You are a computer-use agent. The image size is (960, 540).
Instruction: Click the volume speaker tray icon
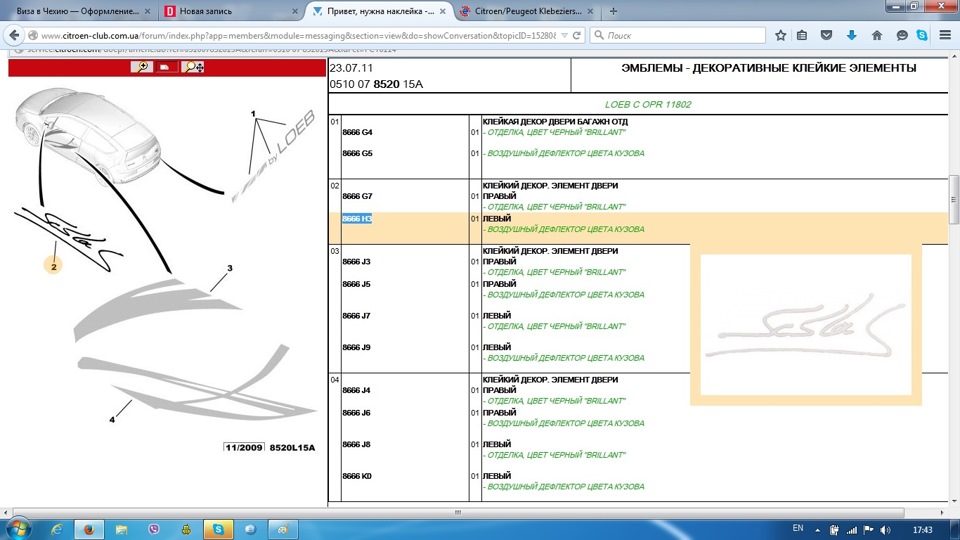click(885, 530)
